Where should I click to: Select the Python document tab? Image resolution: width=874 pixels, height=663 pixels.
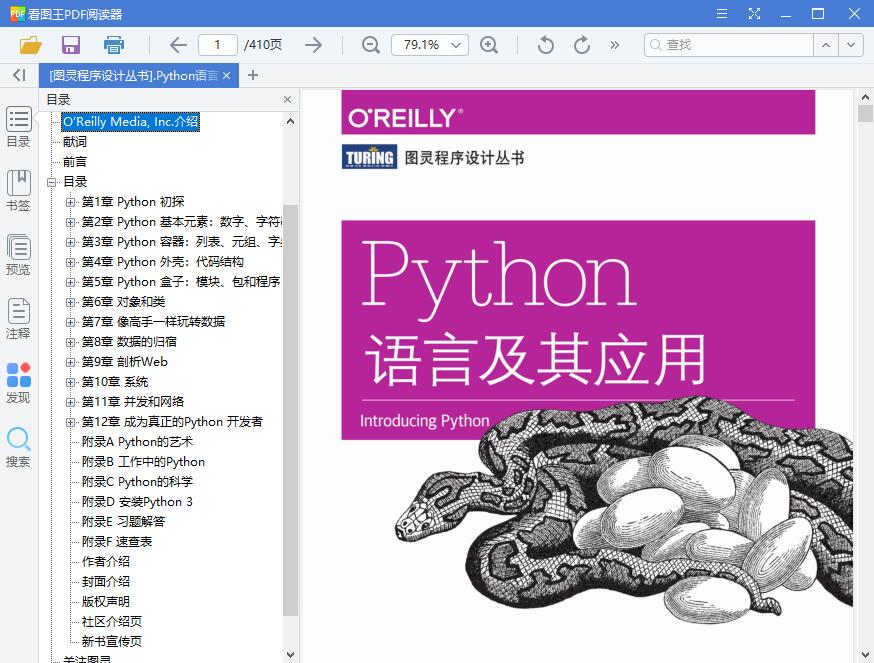(x=133, y=75)
